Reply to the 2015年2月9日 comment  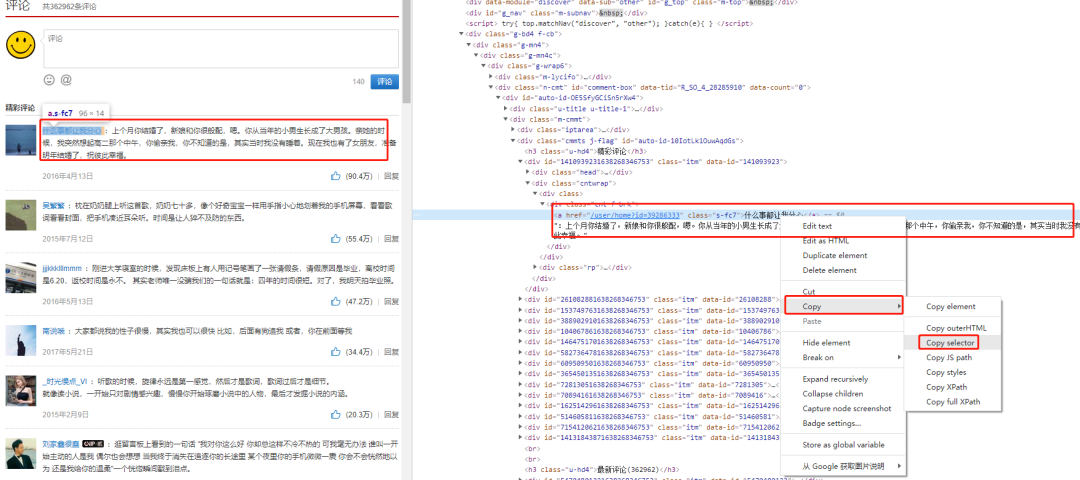click(x=391, y=415)
